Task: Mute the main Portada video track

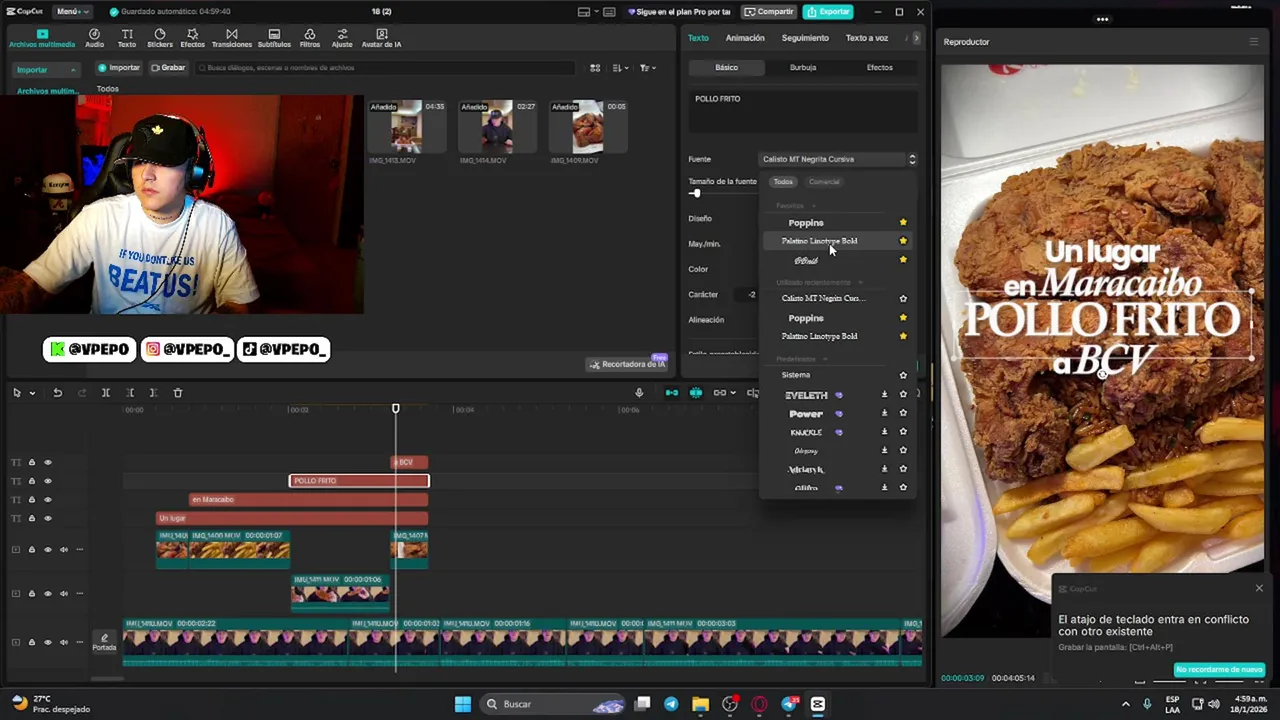Action: coord(63,642)
